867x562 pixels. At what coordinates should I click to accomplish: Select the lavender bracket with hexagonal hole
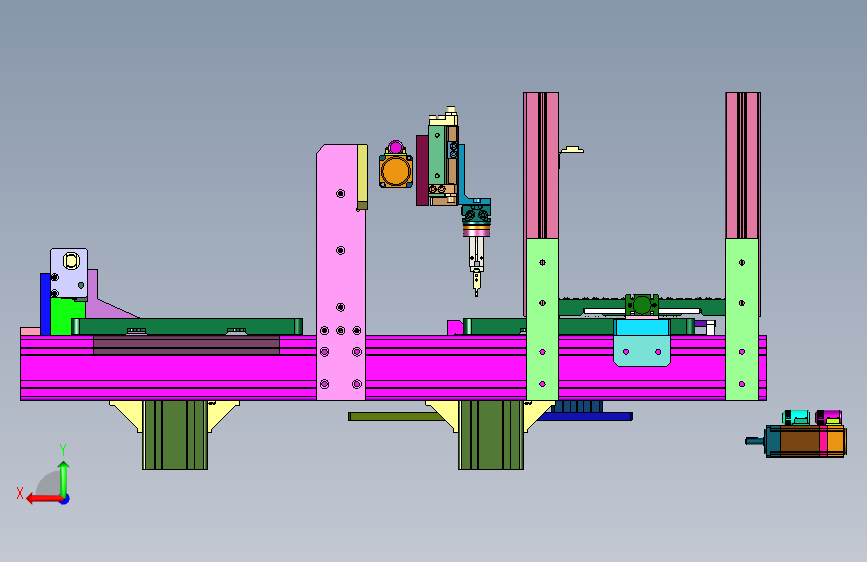click(69, 273)
